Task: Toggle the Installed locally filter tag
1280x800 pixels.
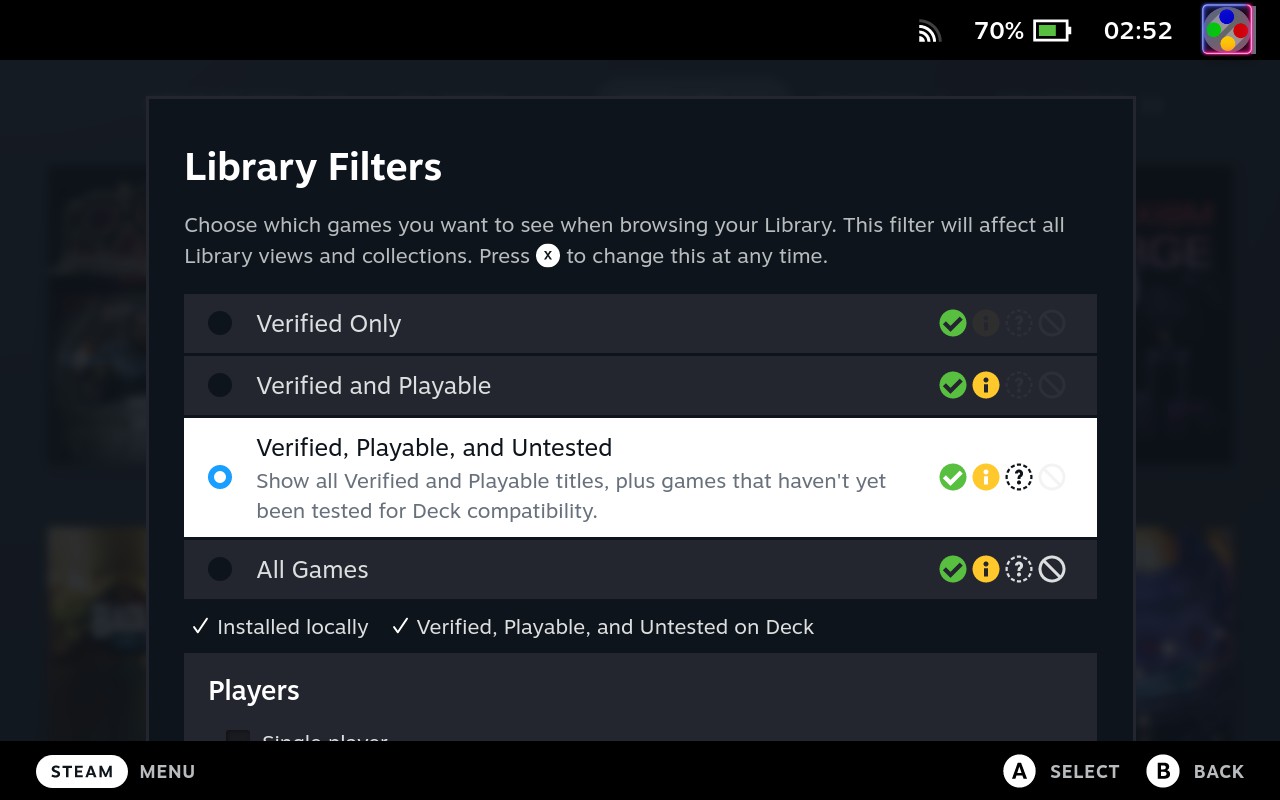Action: click(x=280, y=627)
